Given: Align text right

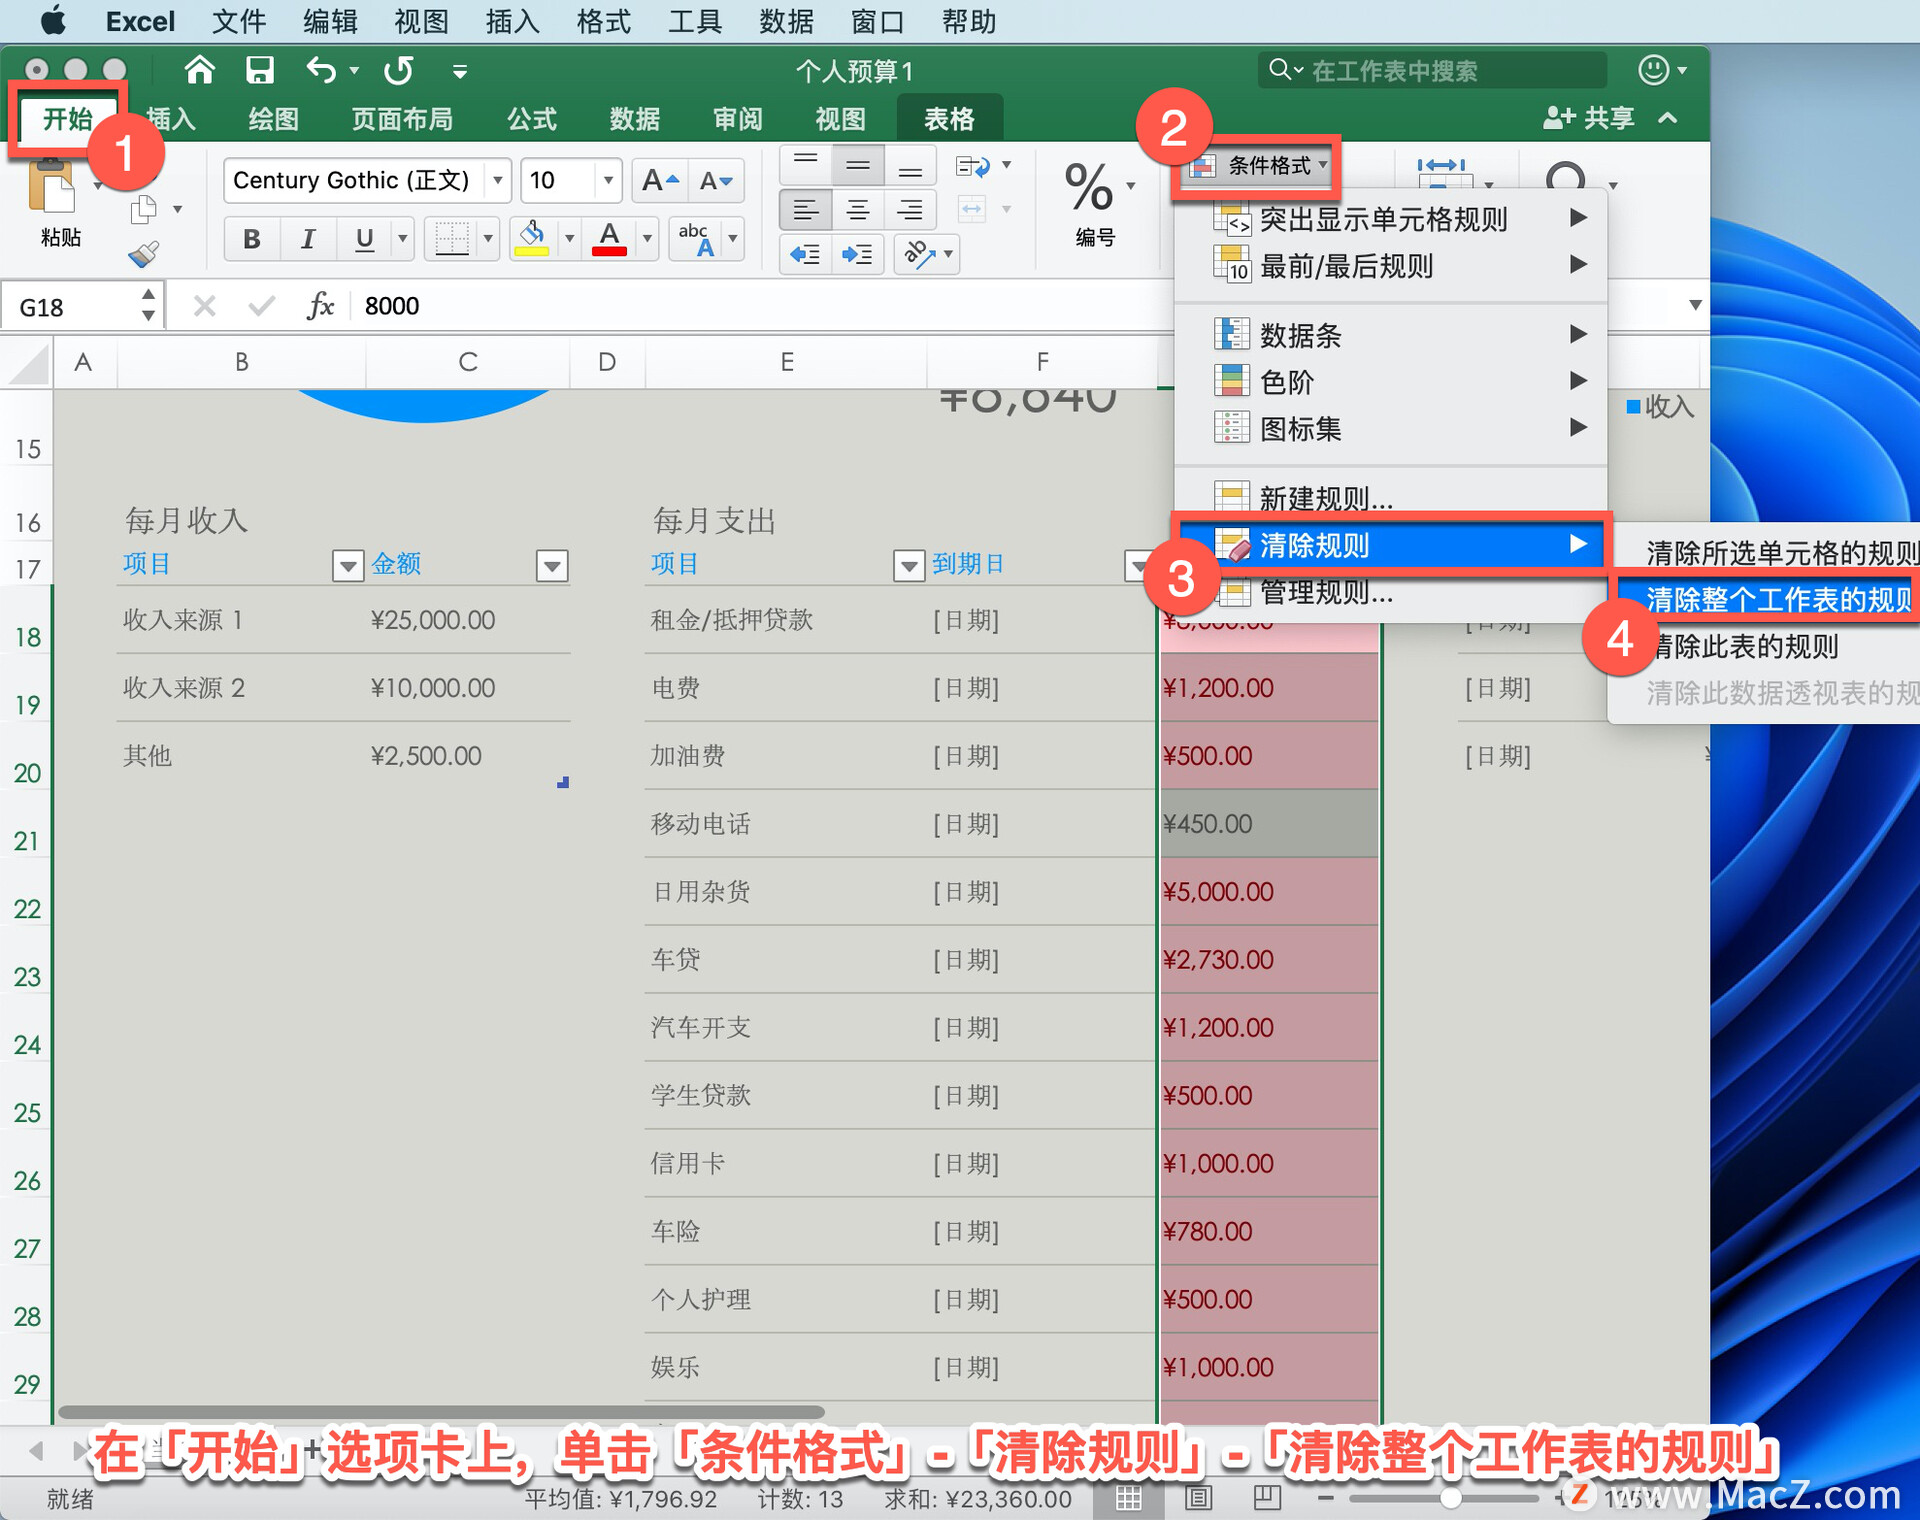Looking at the screenshot, I should click(910, 210).
